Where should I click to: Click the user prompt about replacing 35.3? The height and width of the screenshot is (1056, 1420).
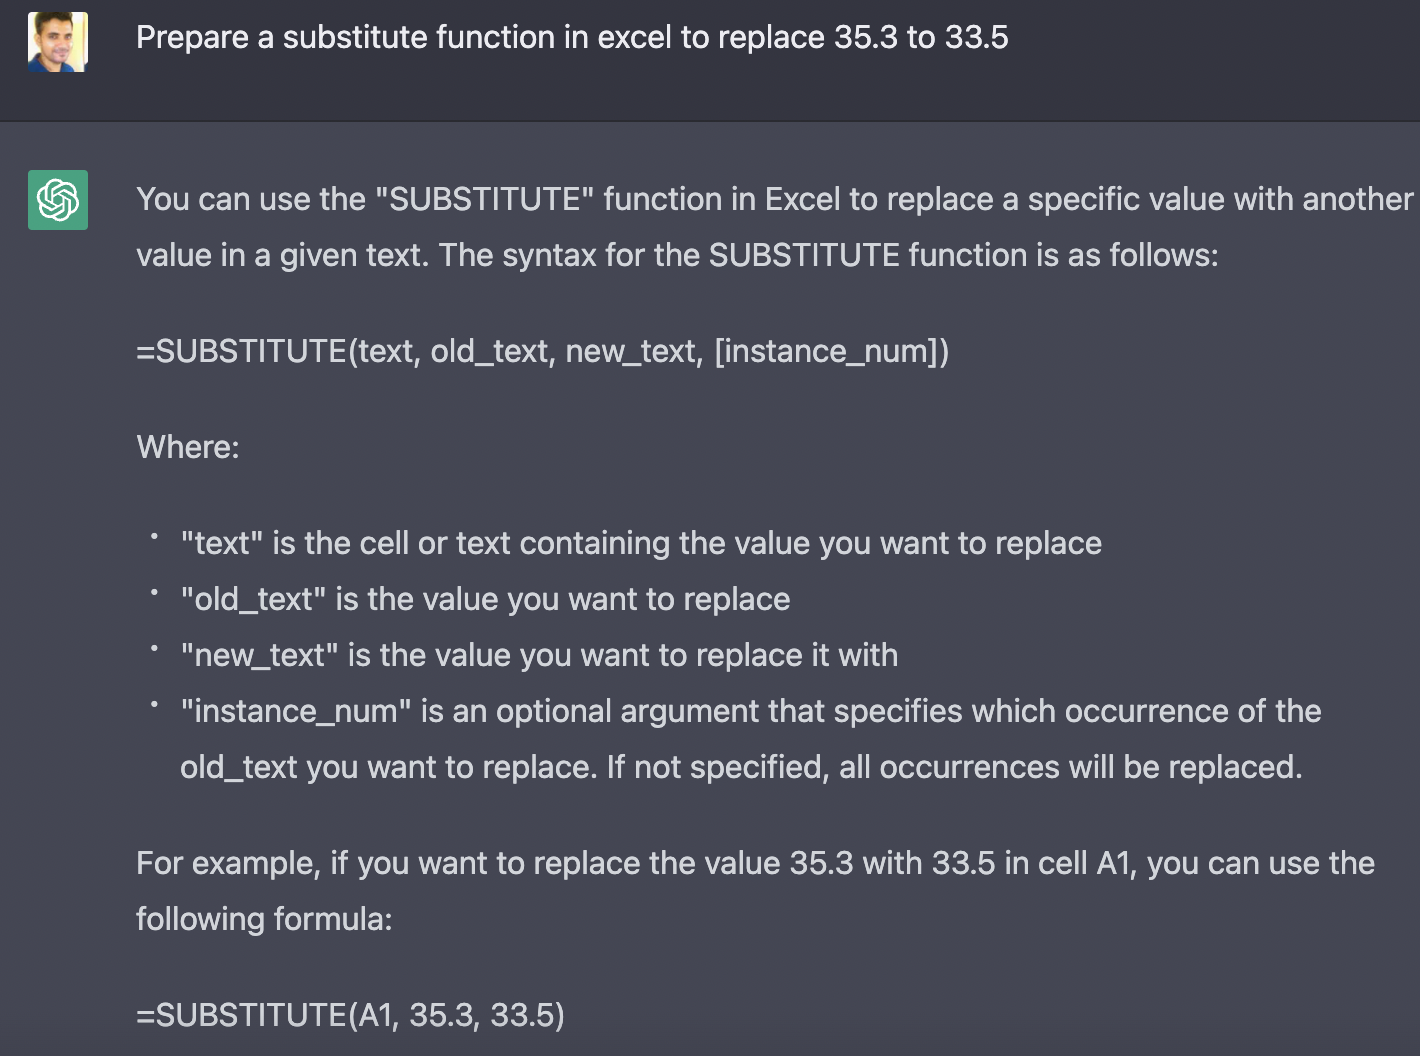coord(572,38)
